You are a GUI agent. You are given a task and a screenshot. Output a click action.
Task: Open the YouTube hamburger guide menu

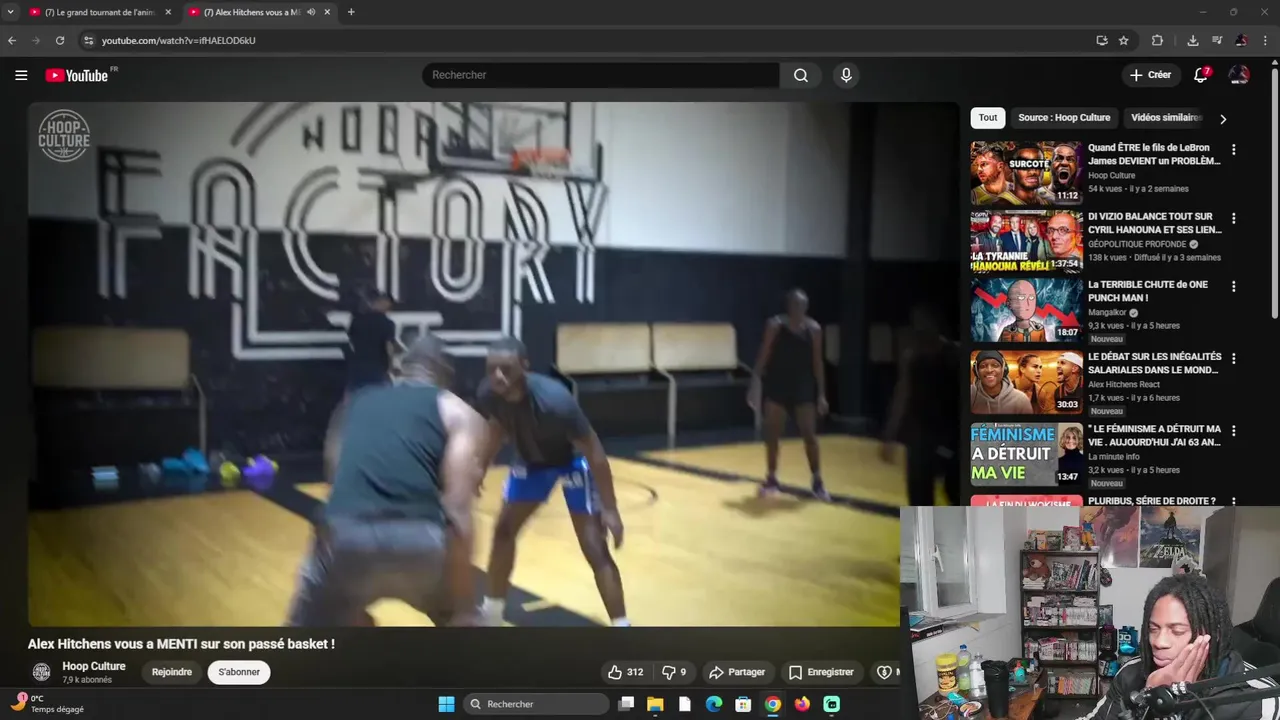[21, 75]
